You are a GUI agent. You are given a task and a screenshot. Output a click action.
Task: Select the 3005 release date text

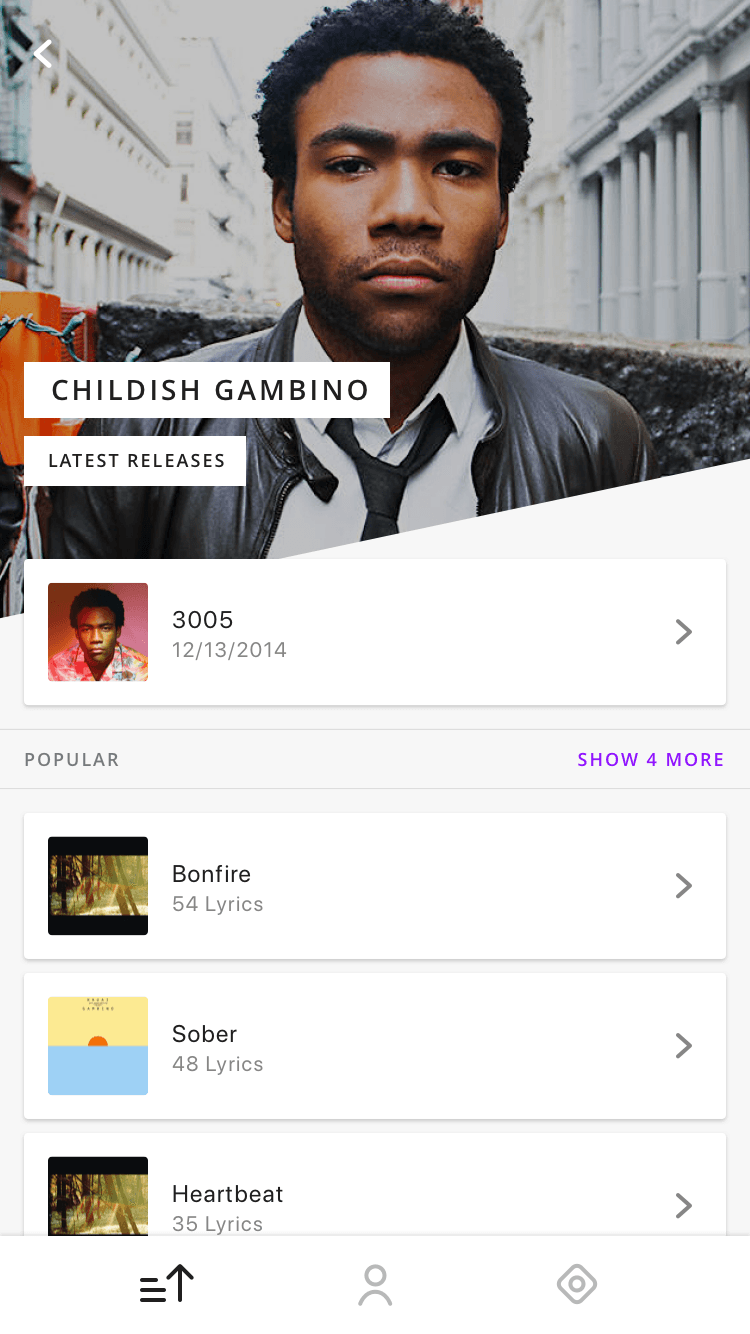229,650
